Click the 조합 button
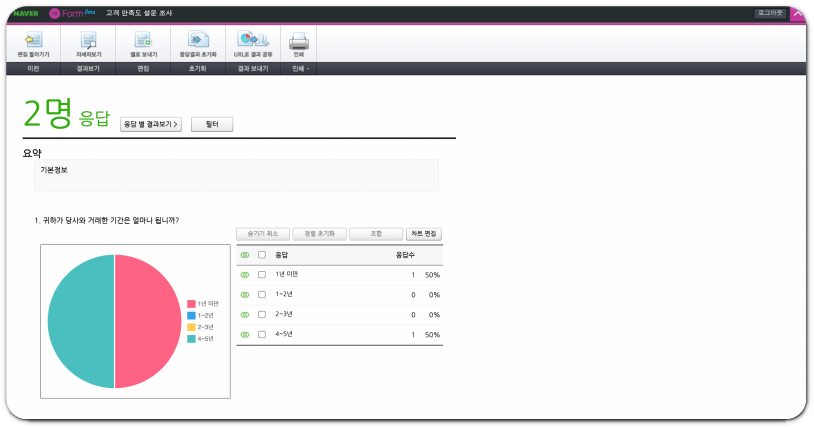This screenshot has height=427, width=814. click(376, 234)
